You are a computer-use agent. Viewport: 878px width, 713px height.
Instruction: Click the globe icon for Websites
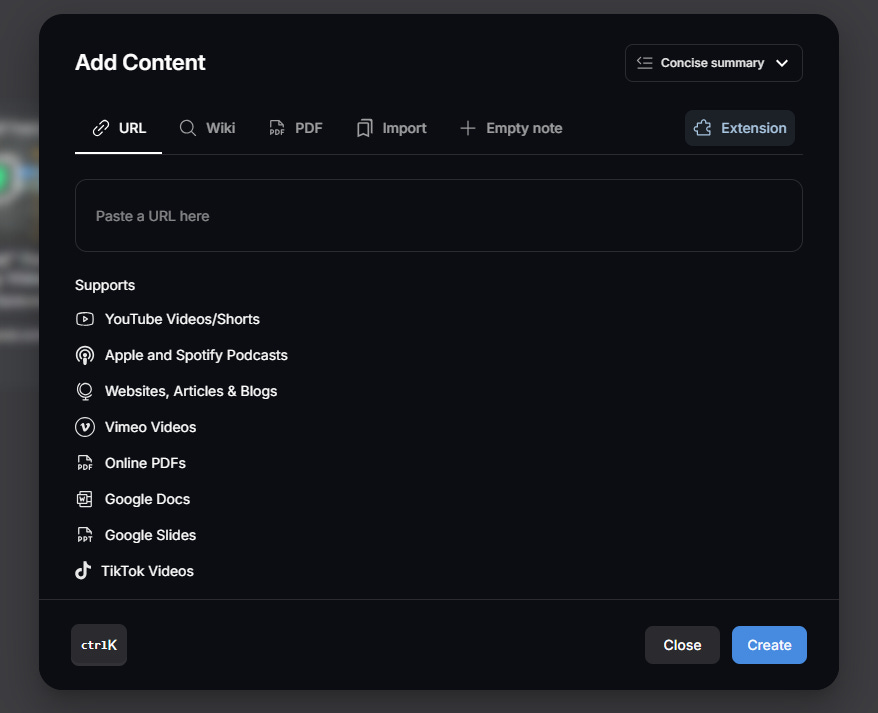[85, 392]
